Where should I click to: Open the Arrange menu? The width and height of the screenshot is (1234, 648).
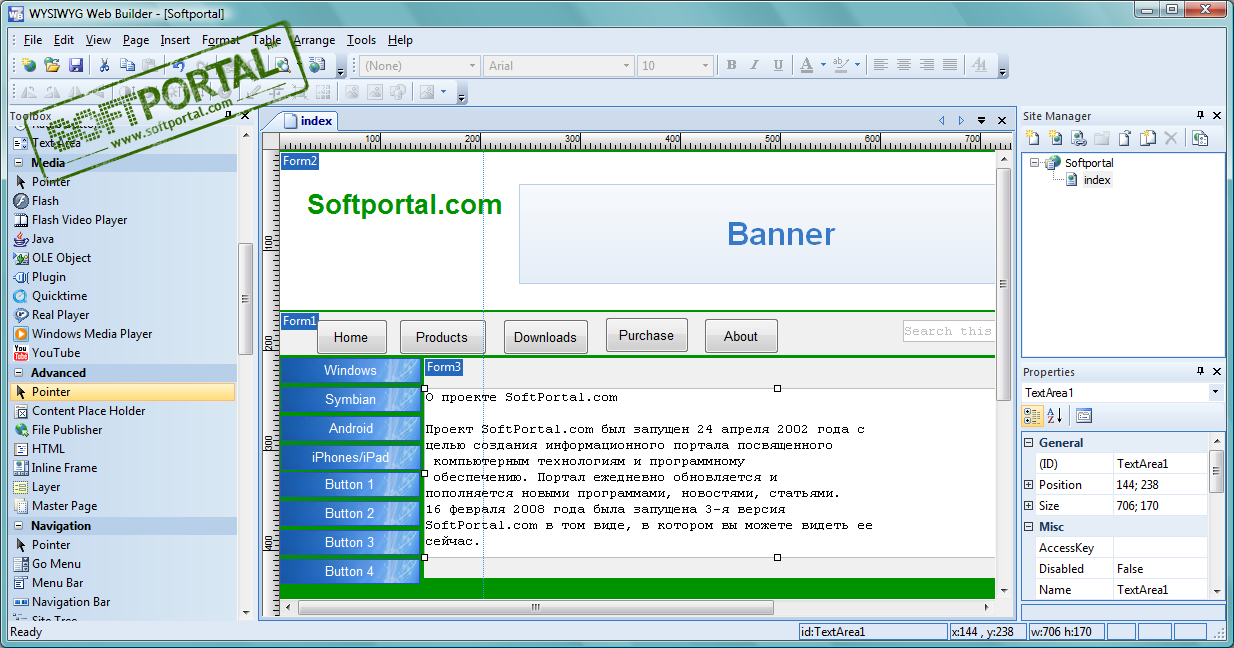coord(314,40)
